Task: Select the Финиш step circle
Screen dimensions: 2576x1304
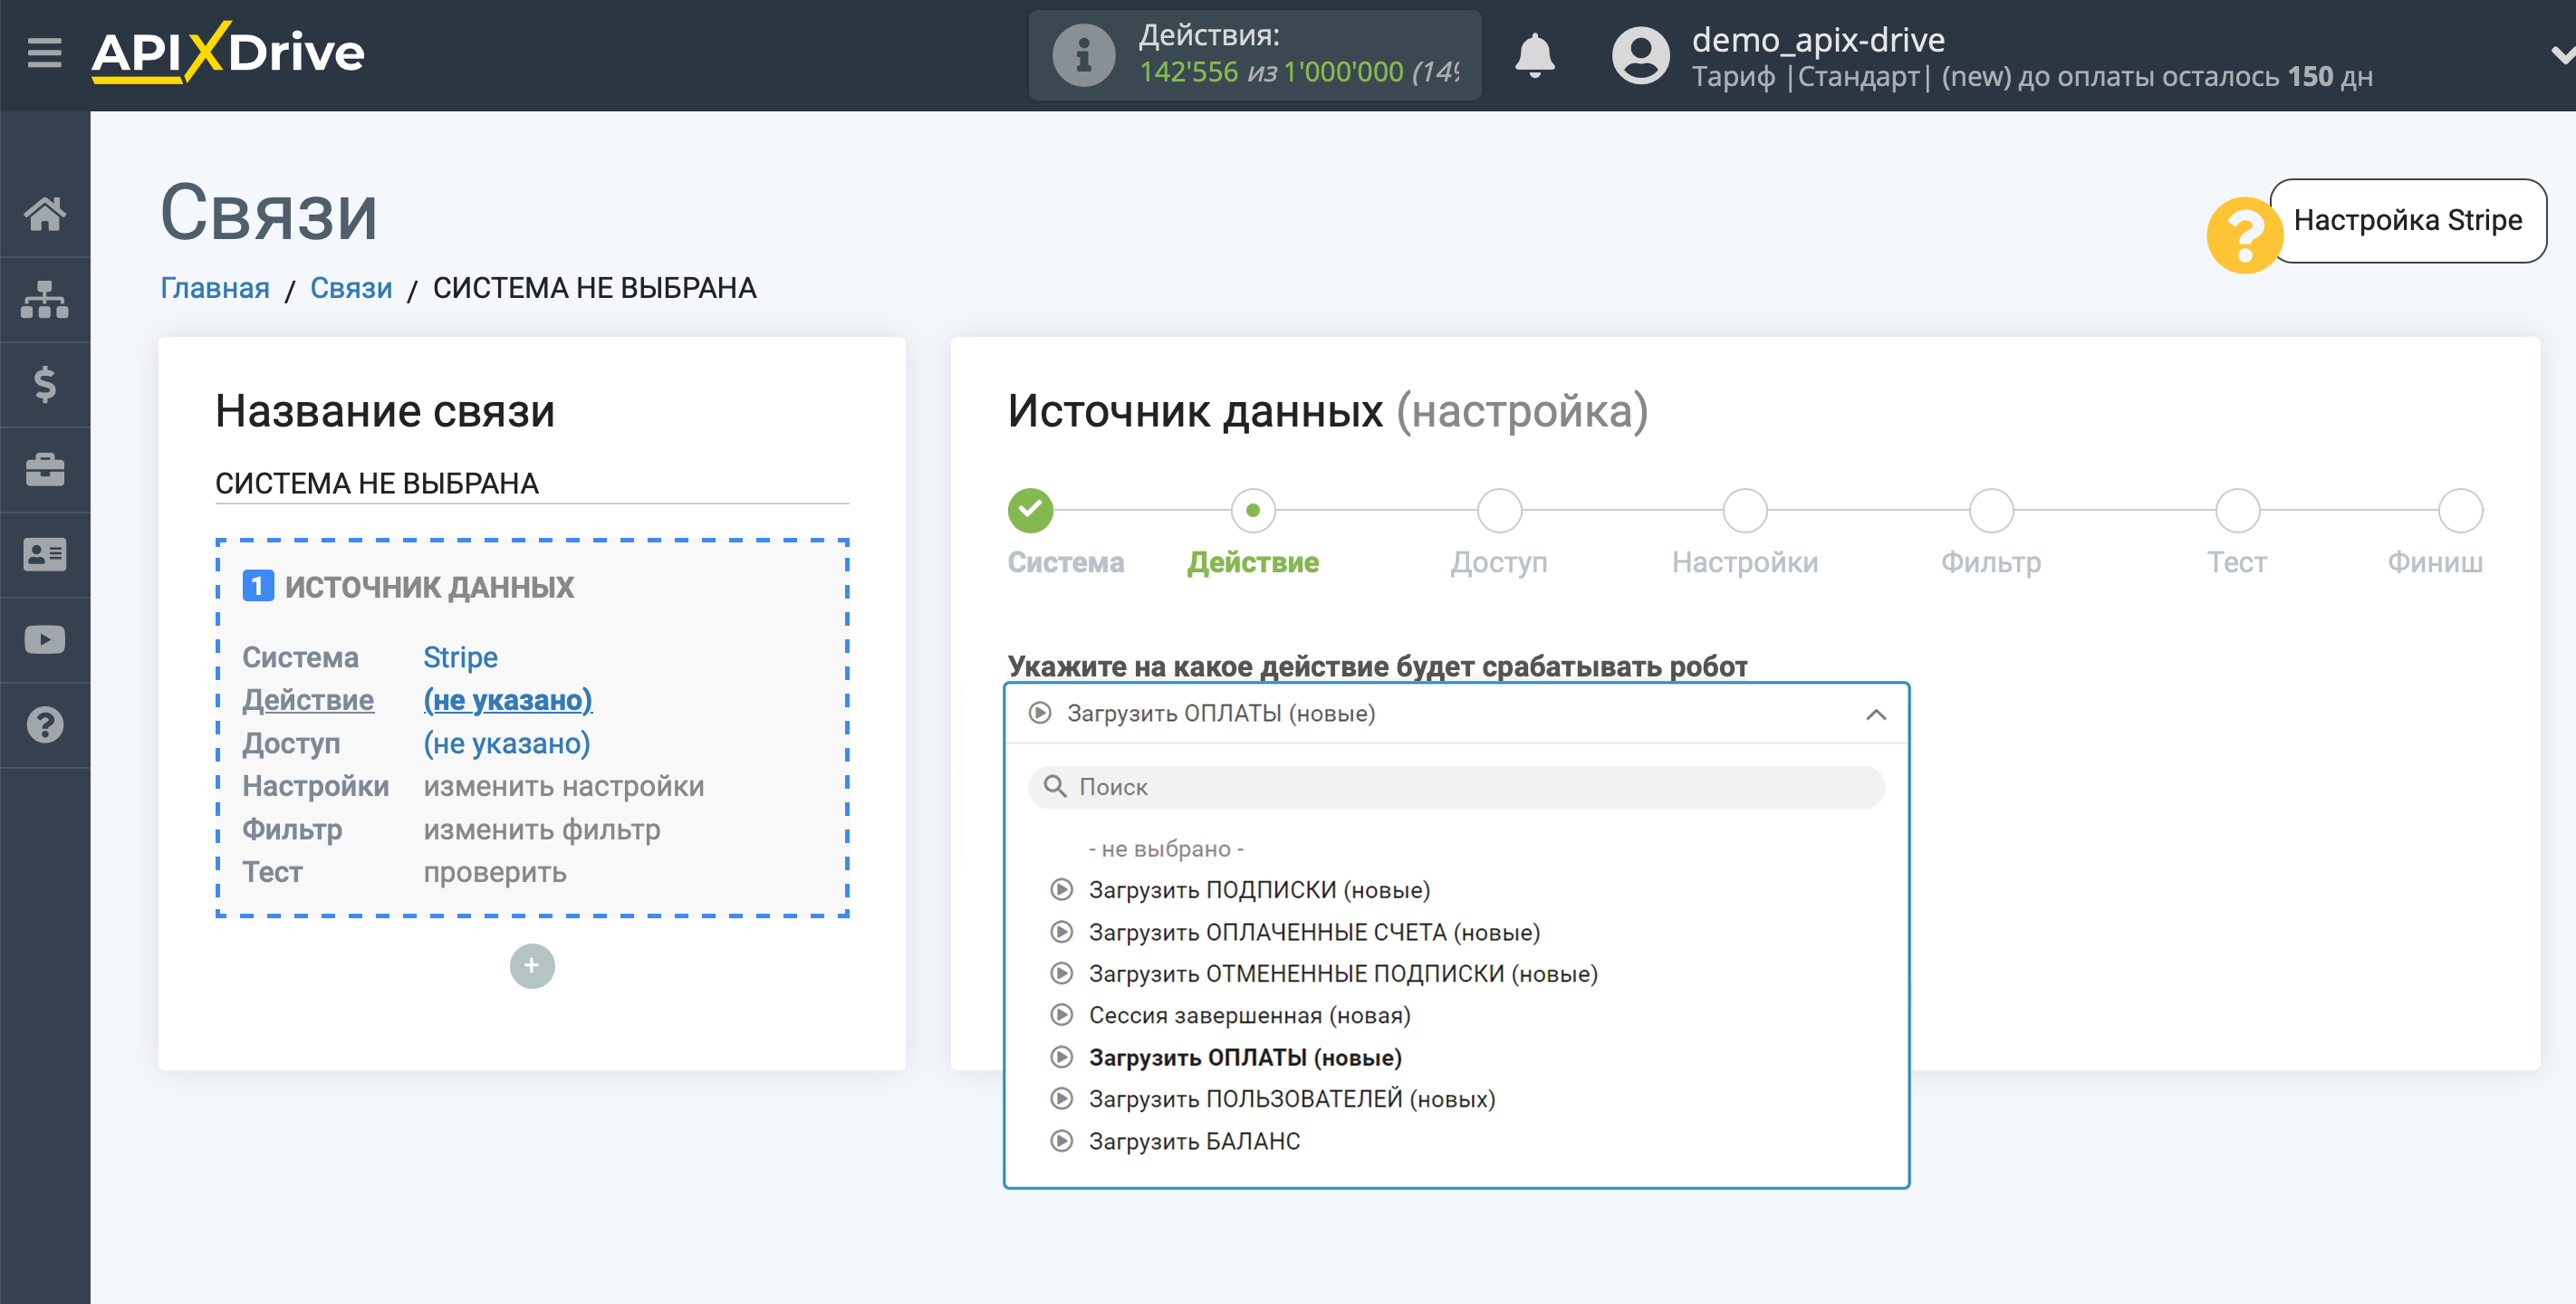Action: [2460, 510]
